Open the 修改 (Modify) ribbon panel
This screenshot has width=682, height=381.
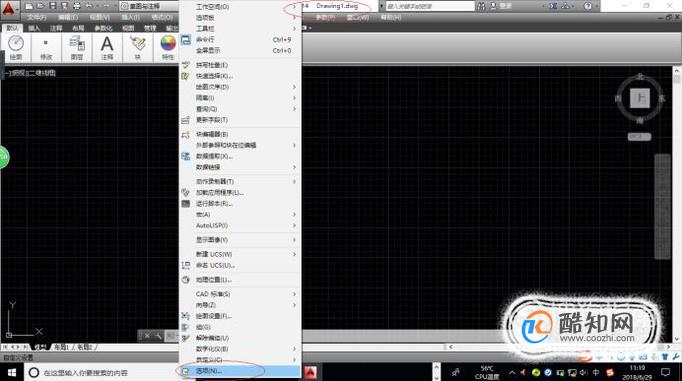46,47
